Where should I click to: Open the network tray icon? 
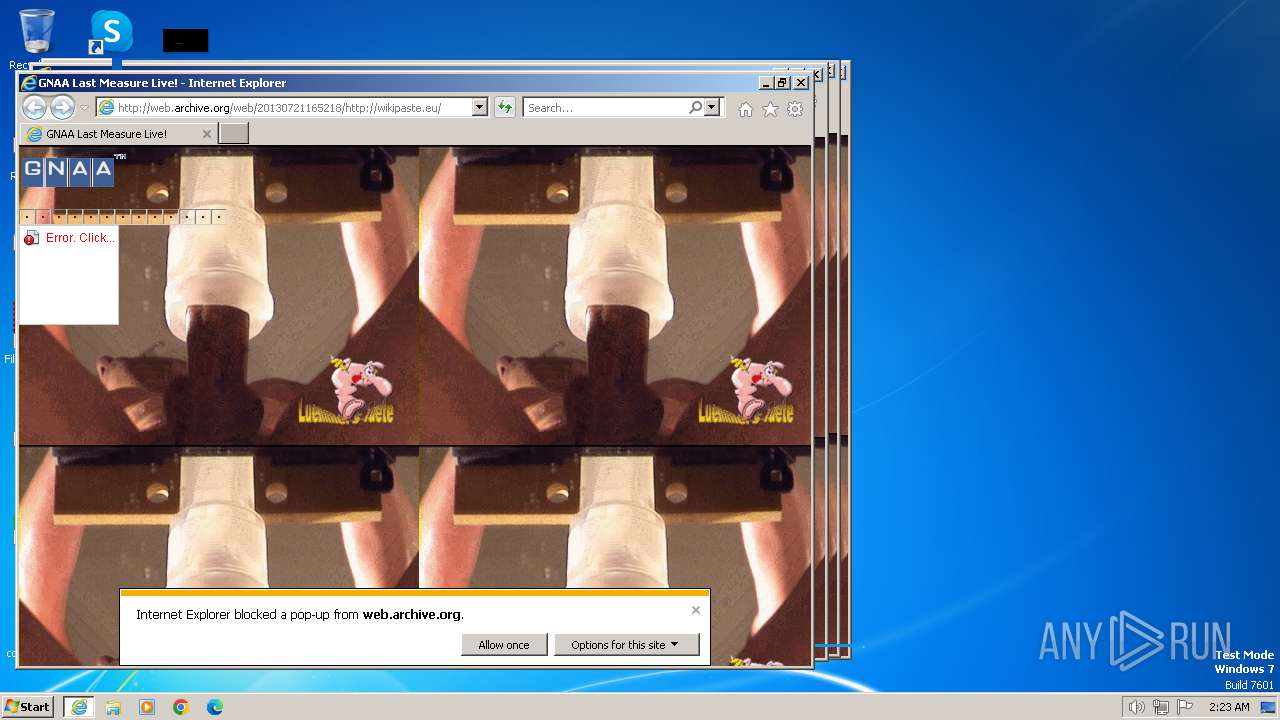pos(1161,707)
